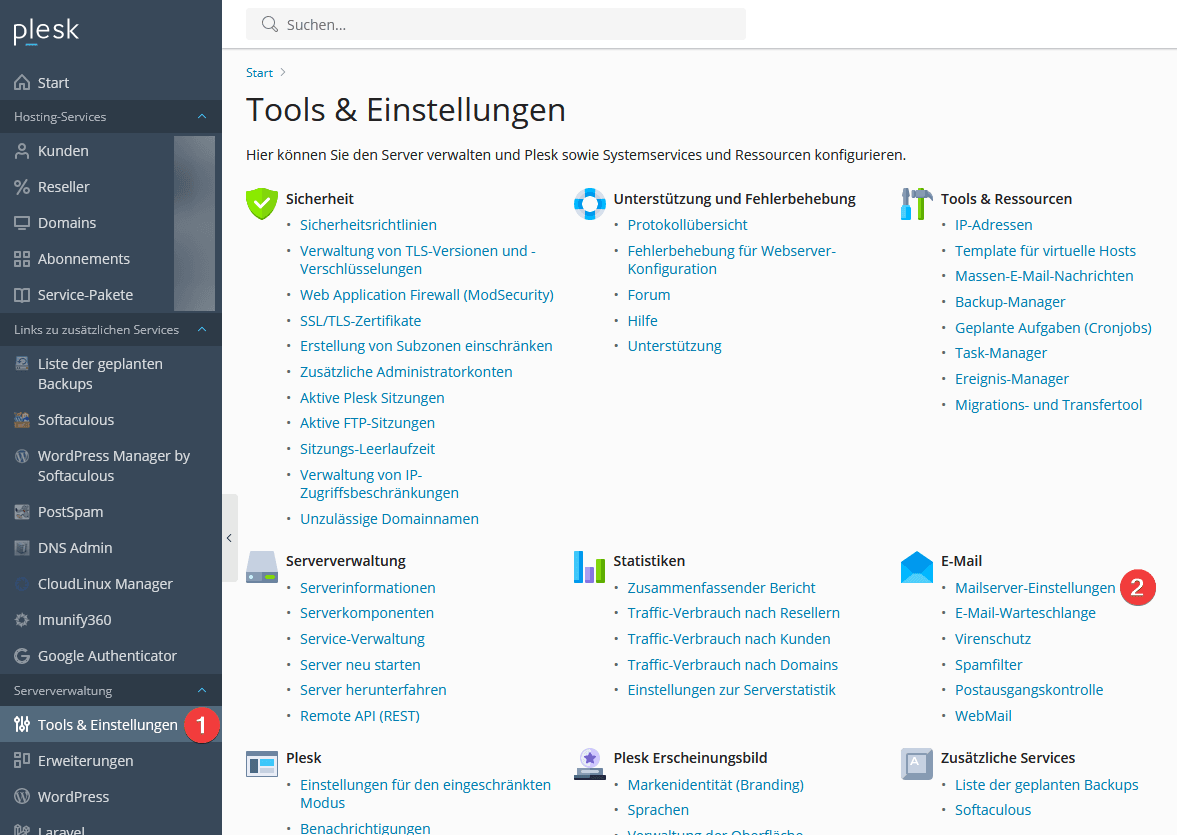The image size is (1177, 835).
Task: Collapse the Hosting-Services sidebar section
Action: click(202, 117)
